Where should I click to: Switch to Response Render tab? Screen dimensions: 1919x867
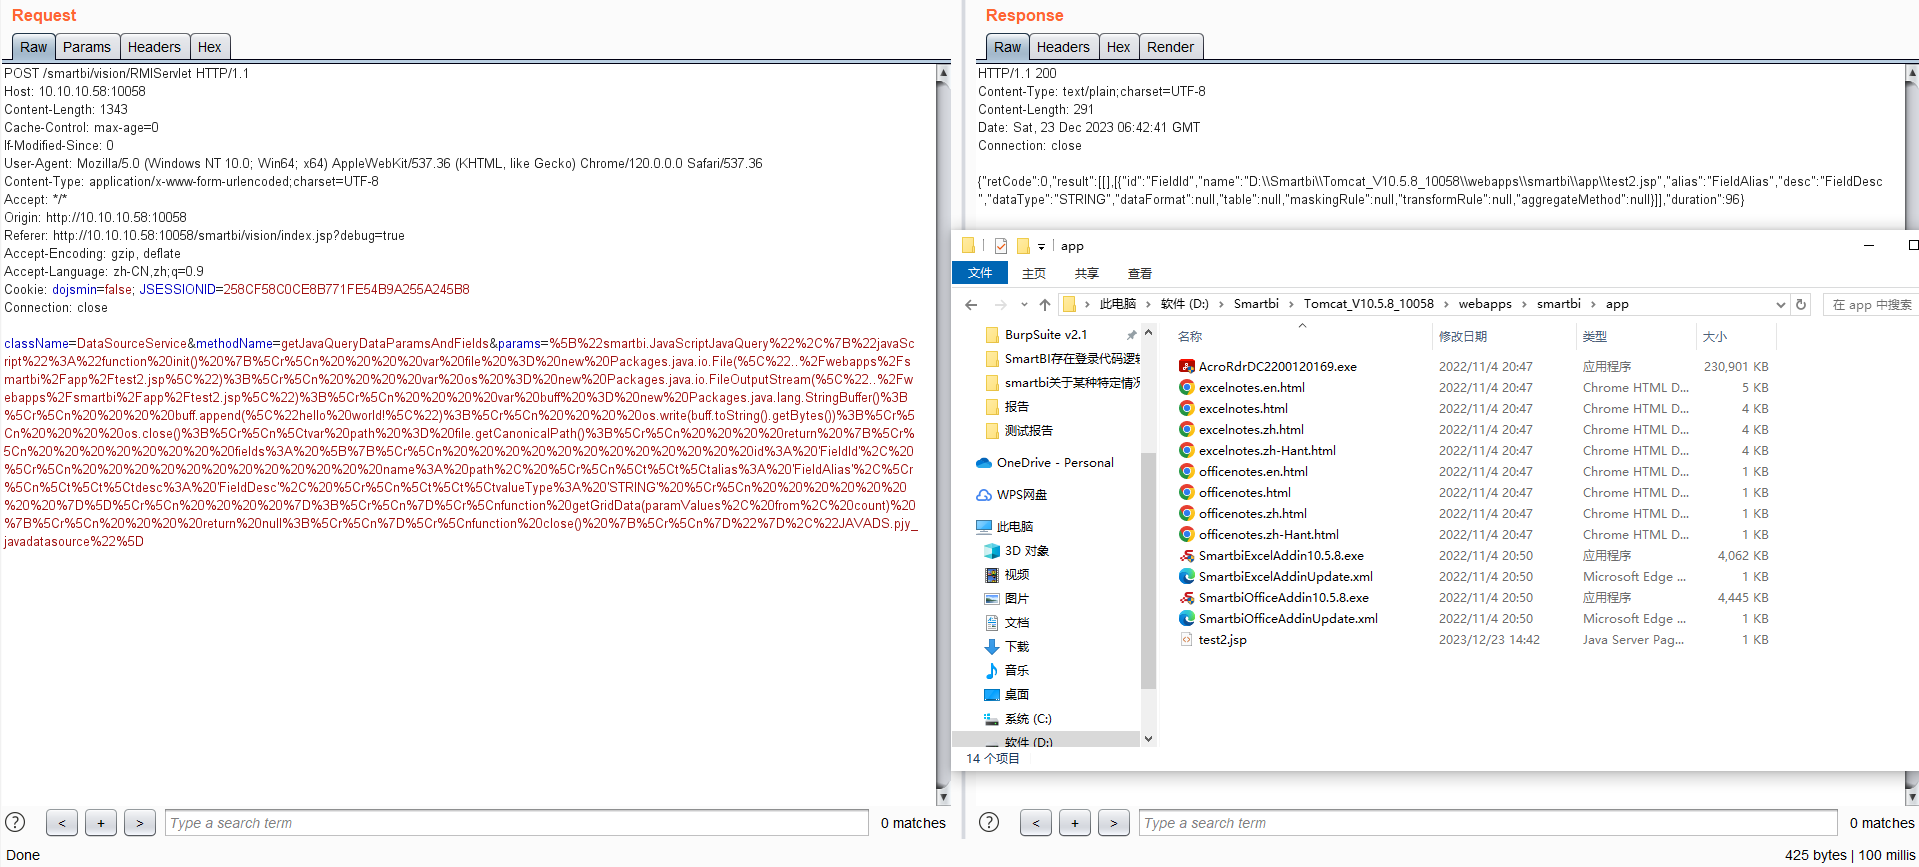[x=1171, y=47]
